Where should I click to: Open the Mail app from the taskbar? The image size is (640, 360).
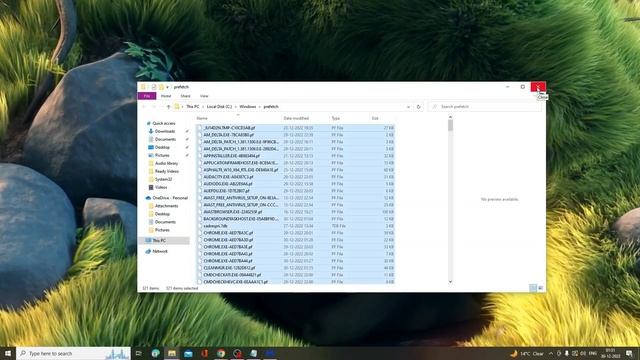[188, 353]
